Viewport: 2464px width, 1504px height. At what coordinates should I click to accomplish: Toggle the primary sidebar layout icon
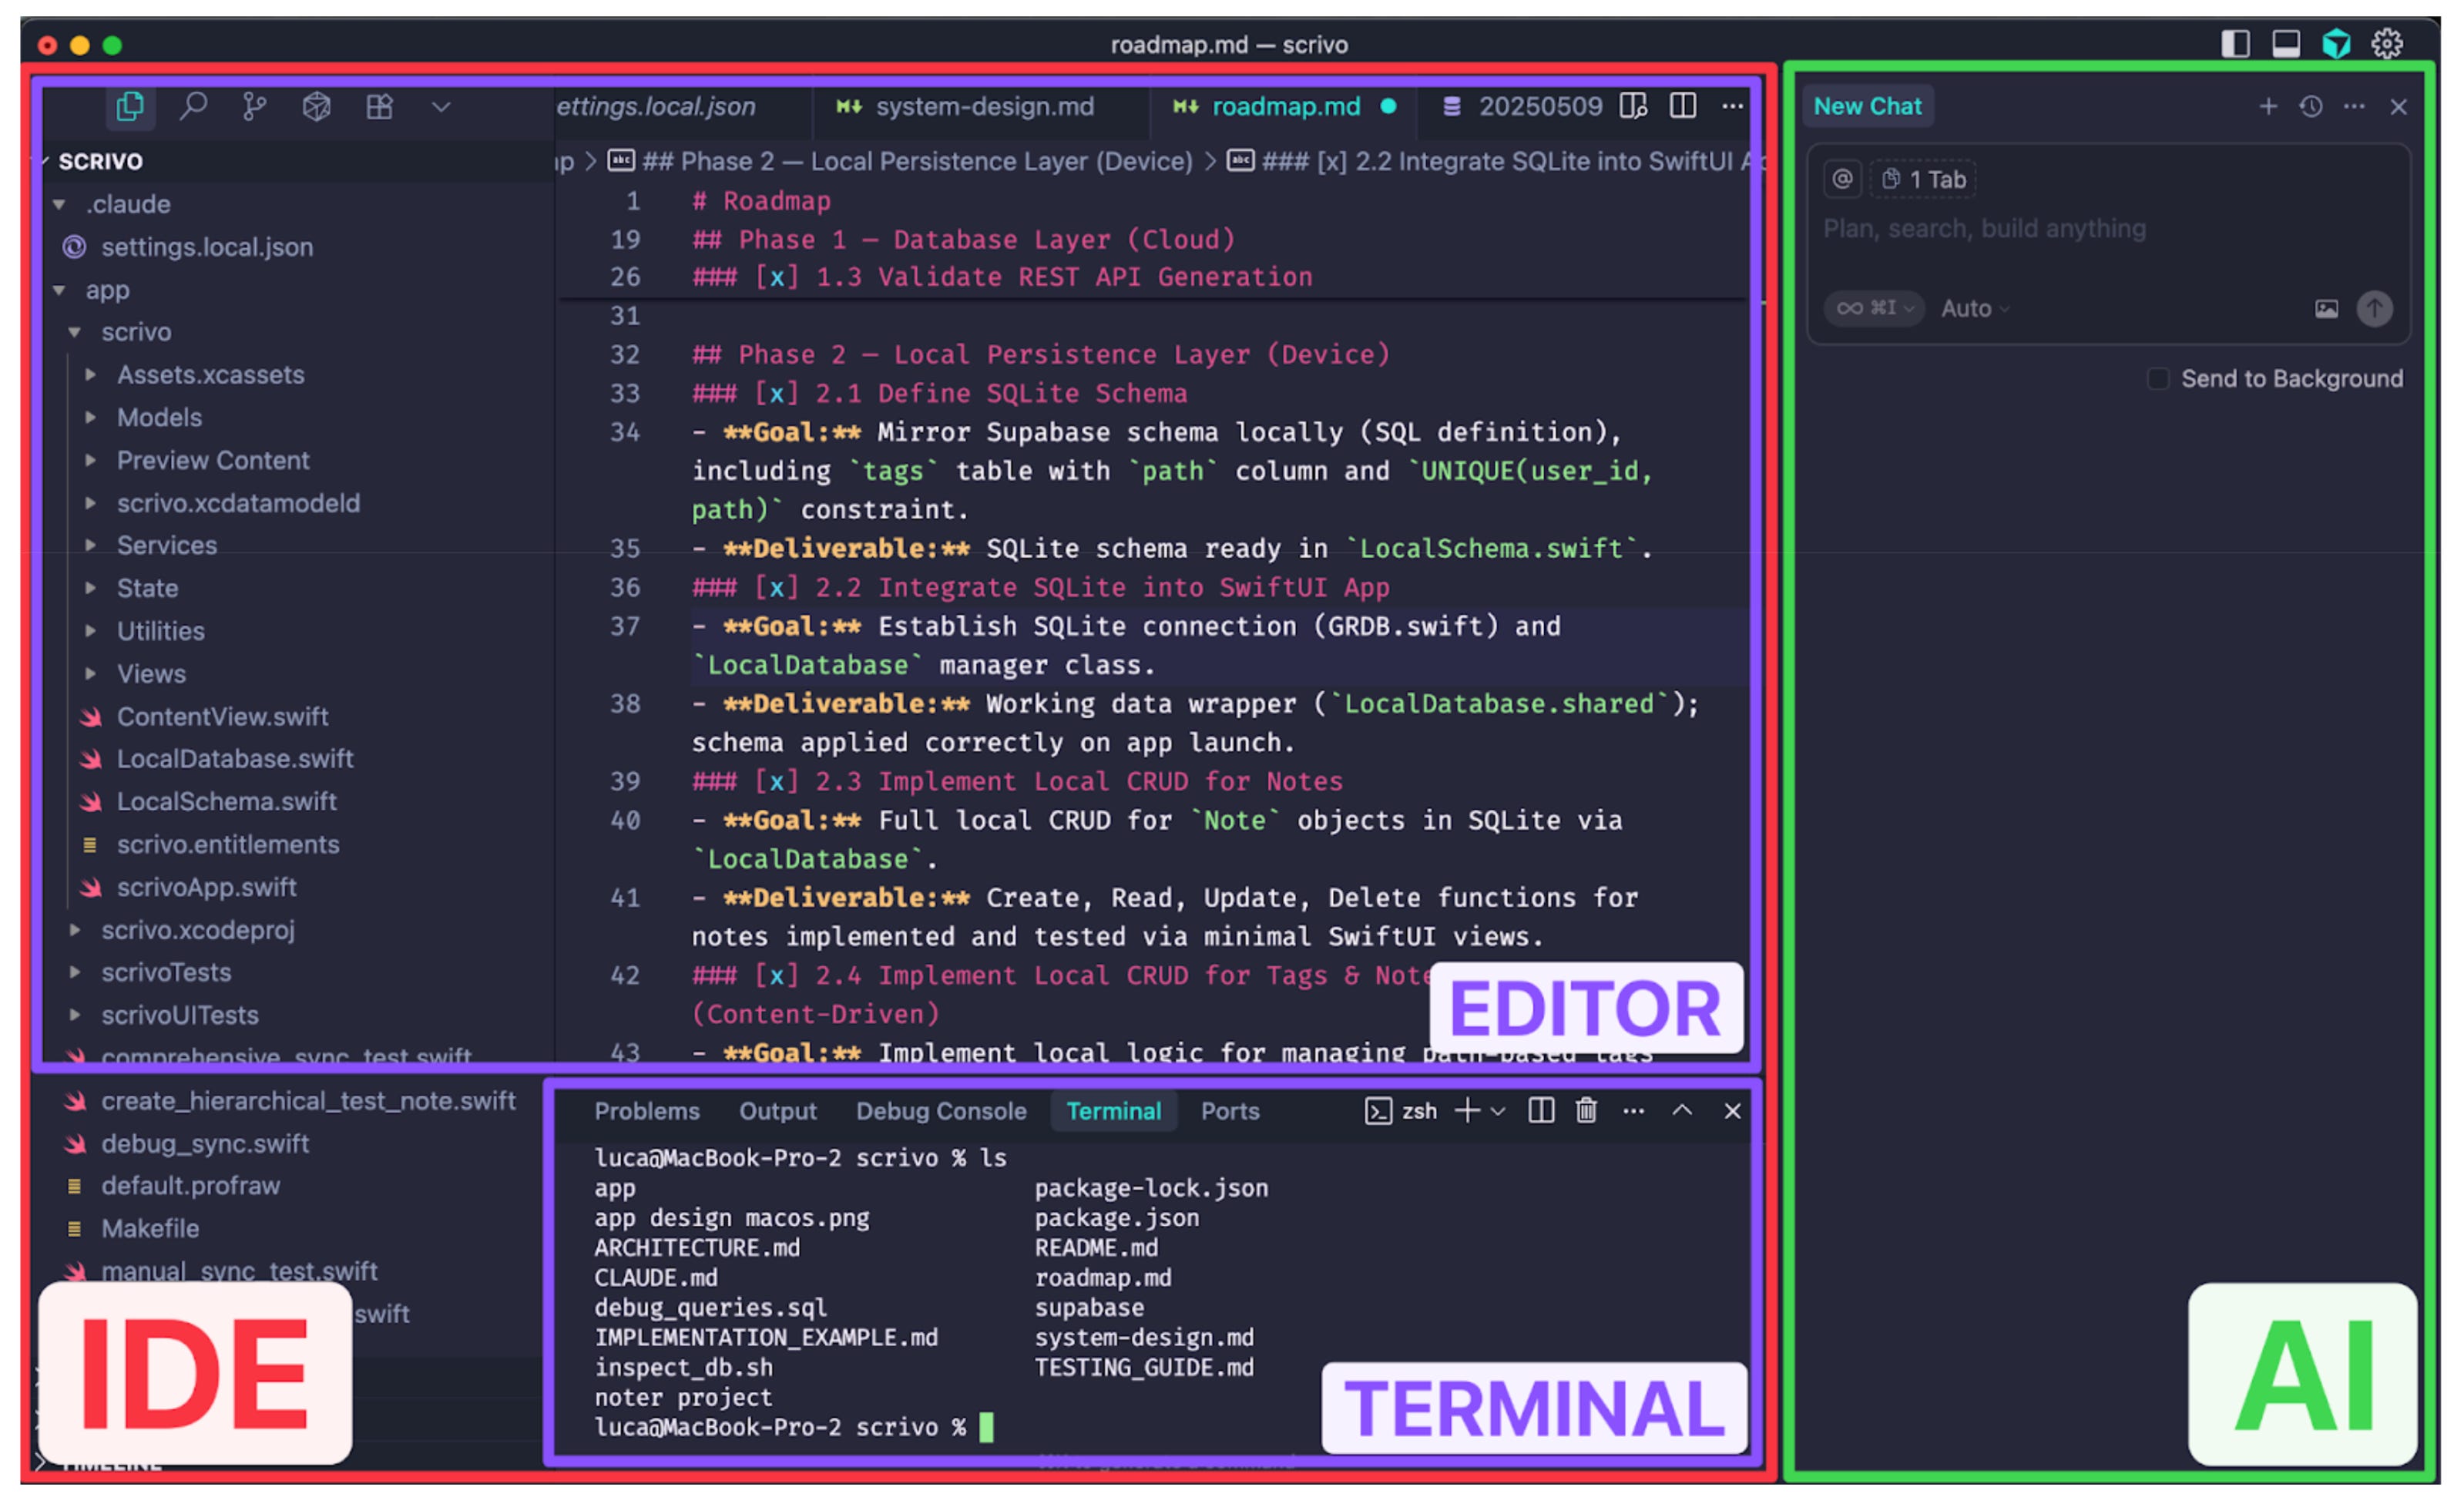coord(2235,44)
